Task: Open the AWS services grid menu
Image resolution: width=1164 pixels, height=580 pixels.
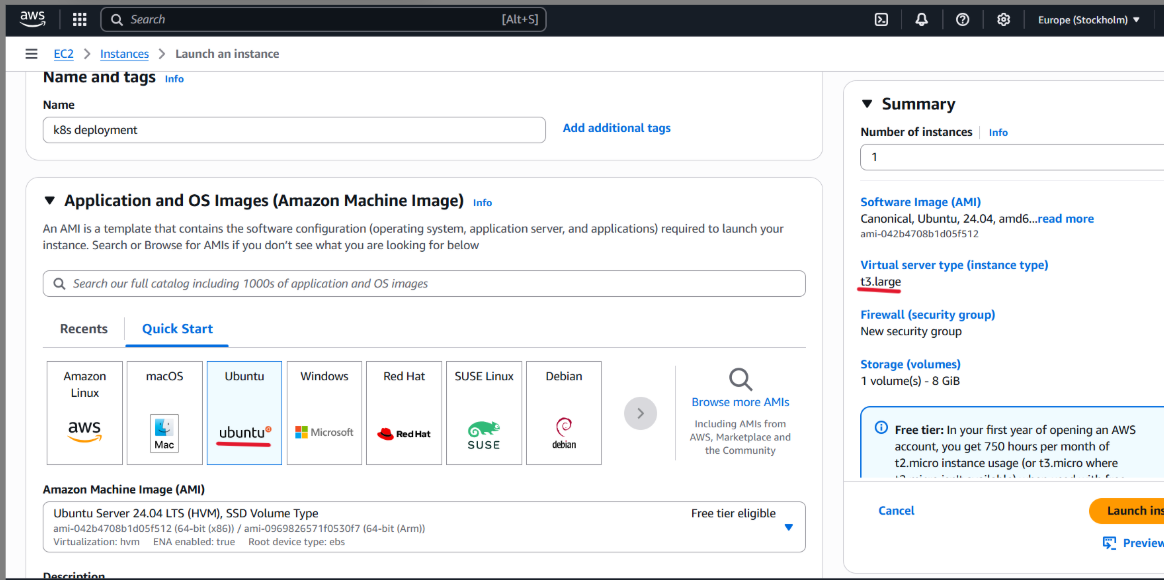Action: [x=79, y=19]
